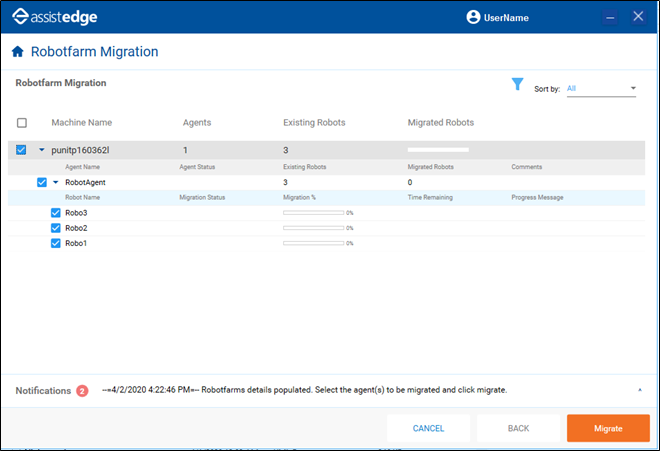Uncheck the punitp160362l machine checkbox
This screenshot has width=660, height=451.
point(22,150)
